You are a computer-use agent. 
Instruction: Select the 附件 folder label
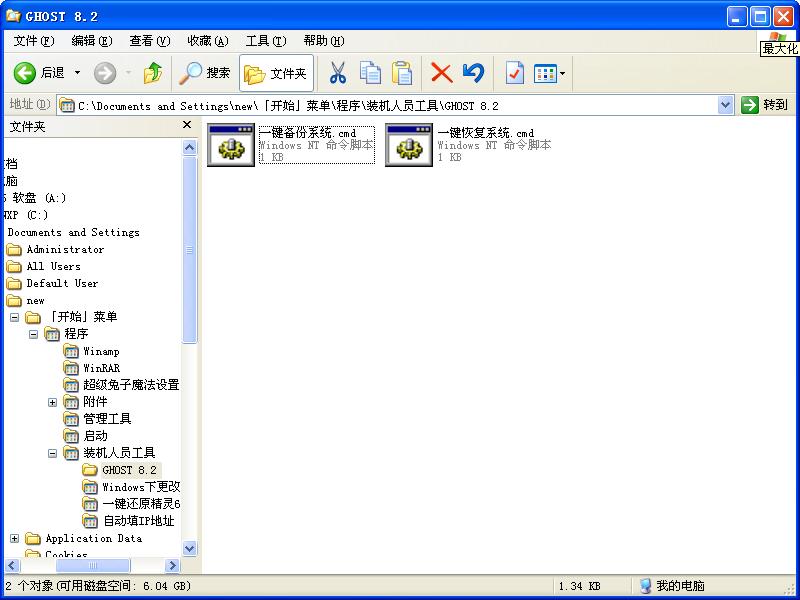(95, 402)
